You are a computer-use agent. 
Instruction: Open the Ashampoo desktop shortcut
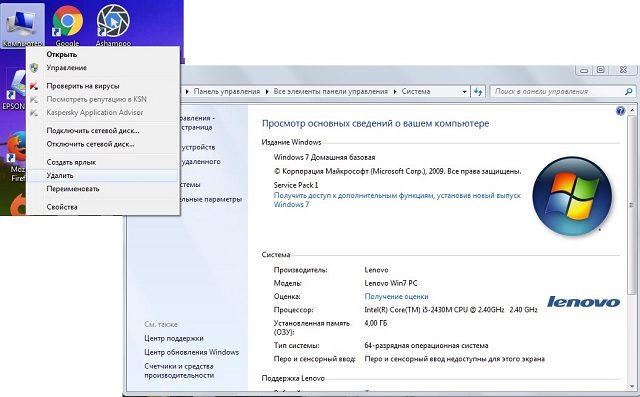pos(113,25)
